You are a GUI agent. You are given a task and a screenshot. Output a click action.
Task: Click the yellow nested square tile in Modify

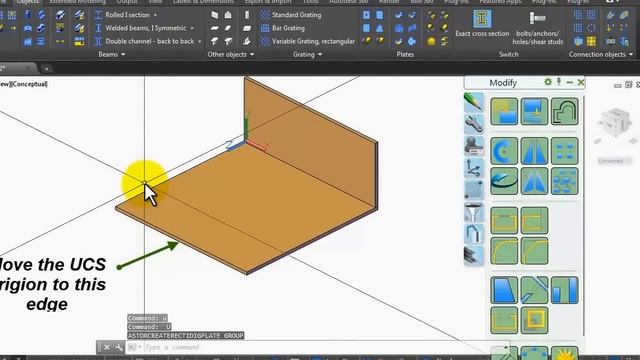tap(534, 320)
